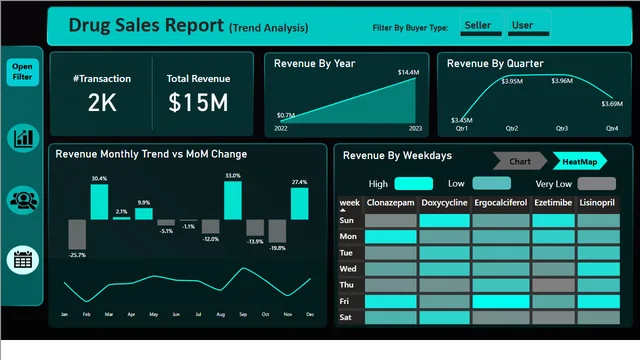
Task: Click the Sat row label
Action: (x=345, y=317)
